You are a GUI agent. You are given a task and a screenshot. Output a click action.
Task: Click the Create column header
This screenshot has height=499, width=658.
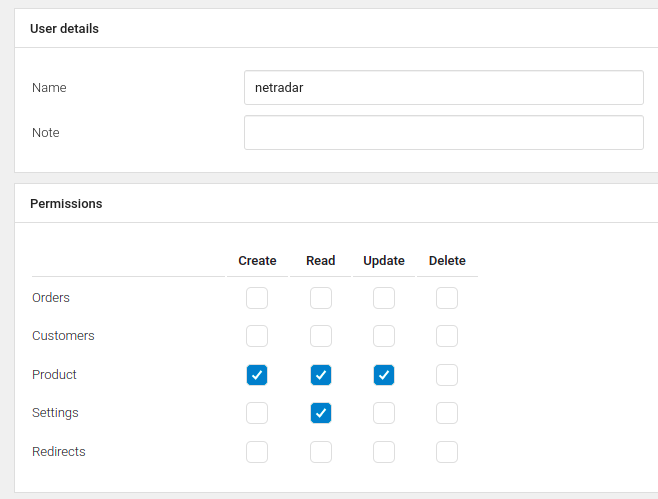coord(257,261)
